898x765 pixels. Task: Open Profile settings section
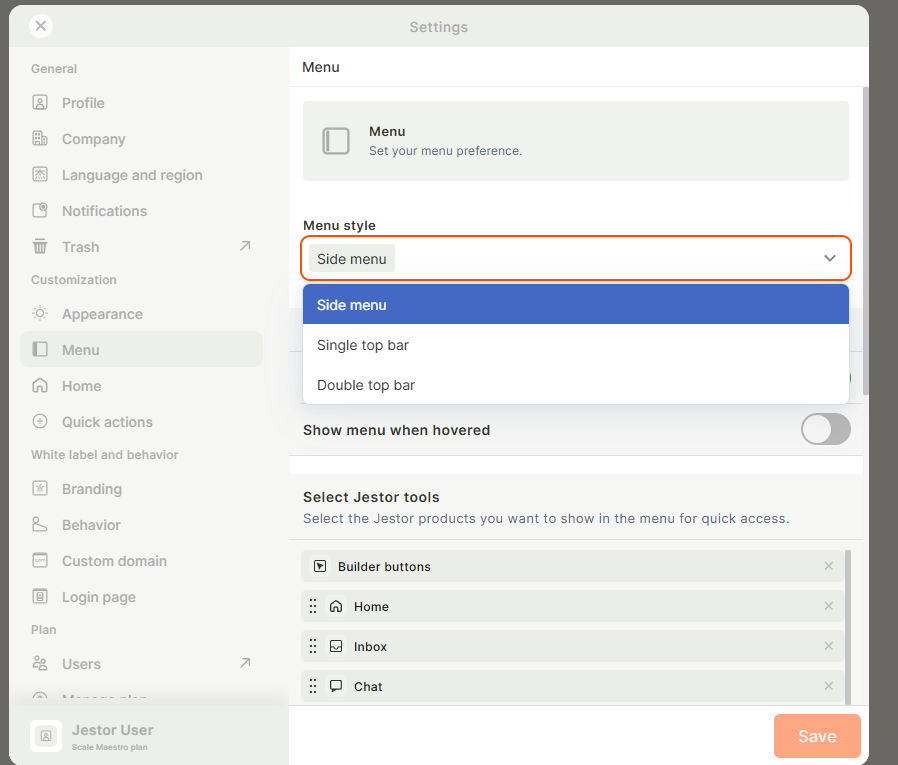click(x=141, y=102)
